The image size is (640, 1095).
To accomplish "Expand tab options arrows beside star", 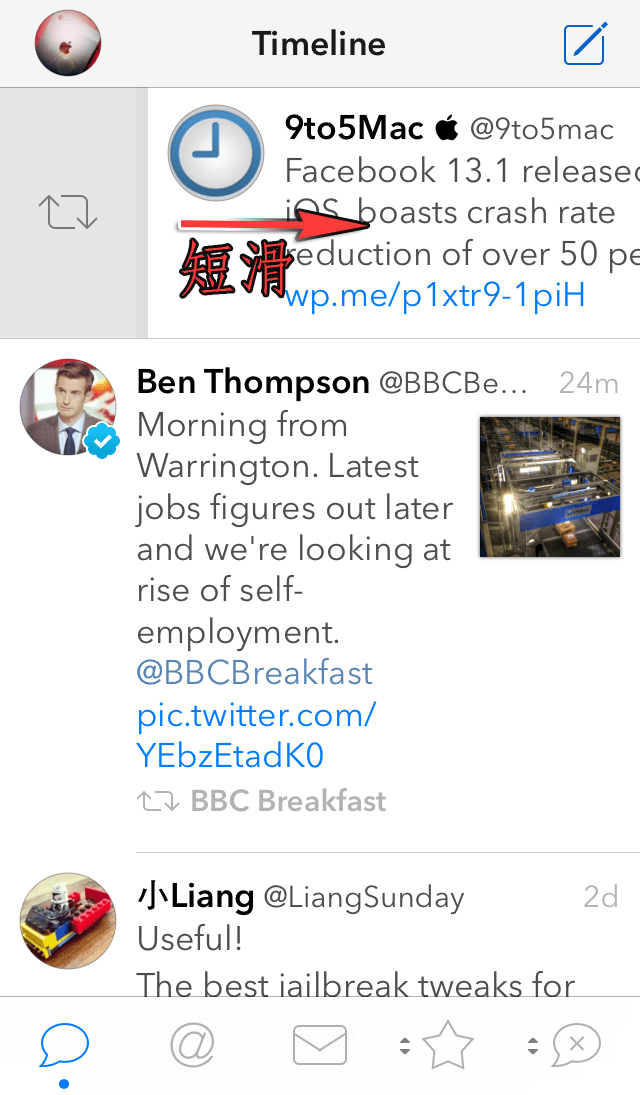I will click(x=405, y=1046).
